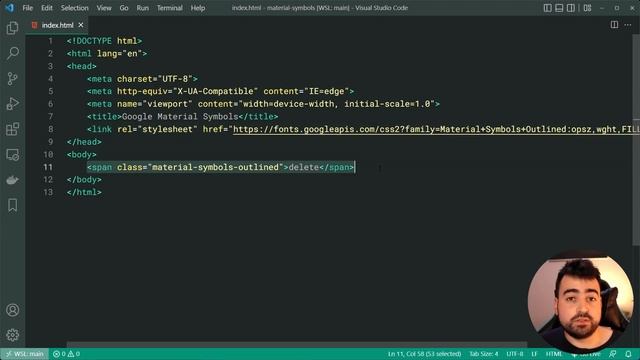Screen dimensions: 640x360
Task: Change the Tab Size: 4 indentation setting
Action: click(484, 354)
